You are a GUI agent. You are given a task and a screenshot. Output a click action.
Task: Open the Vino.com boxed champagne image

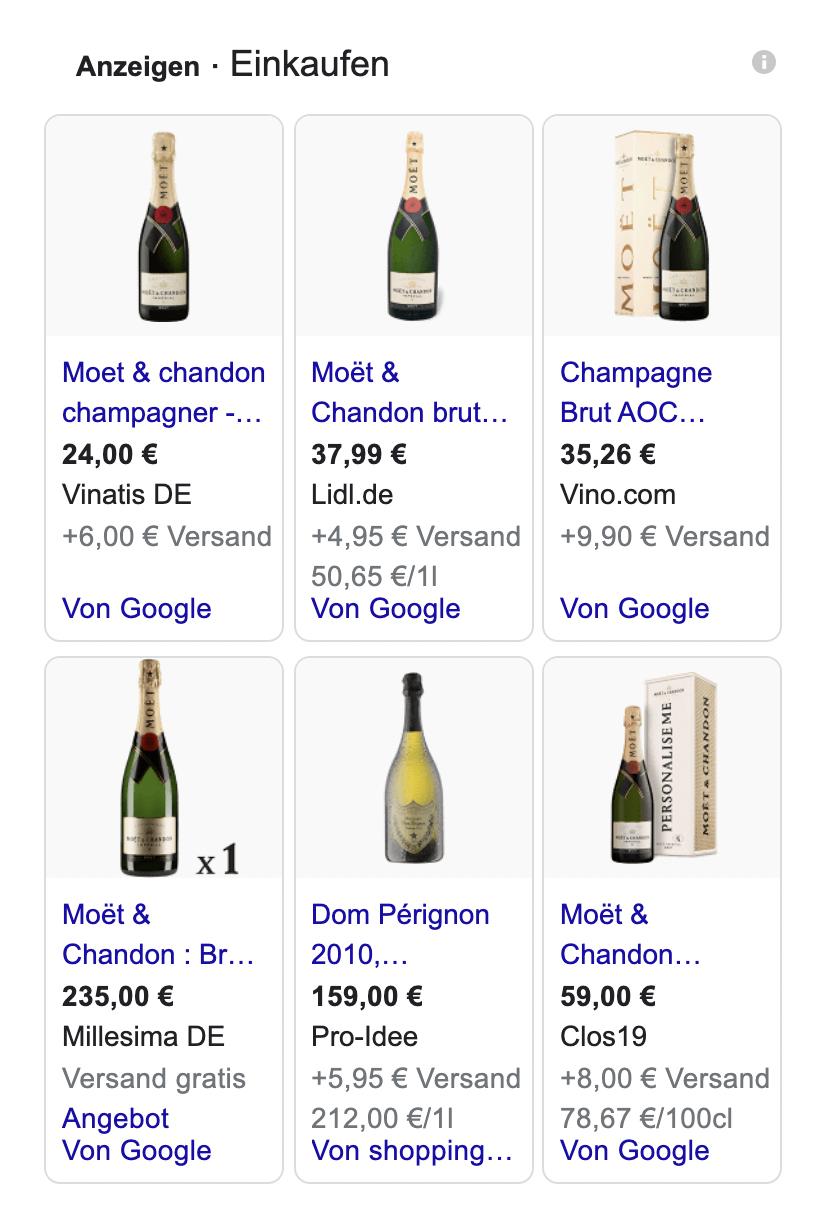(x=662, y=227)
